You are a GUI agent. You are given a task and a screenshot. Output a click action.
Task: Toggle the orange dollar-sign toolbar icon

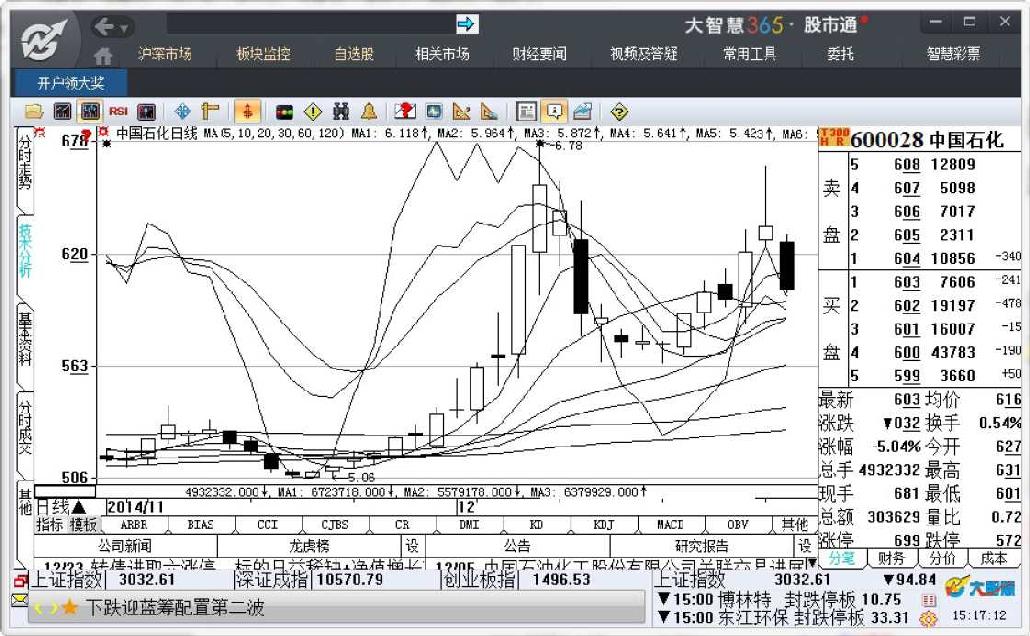pos(248,112)
